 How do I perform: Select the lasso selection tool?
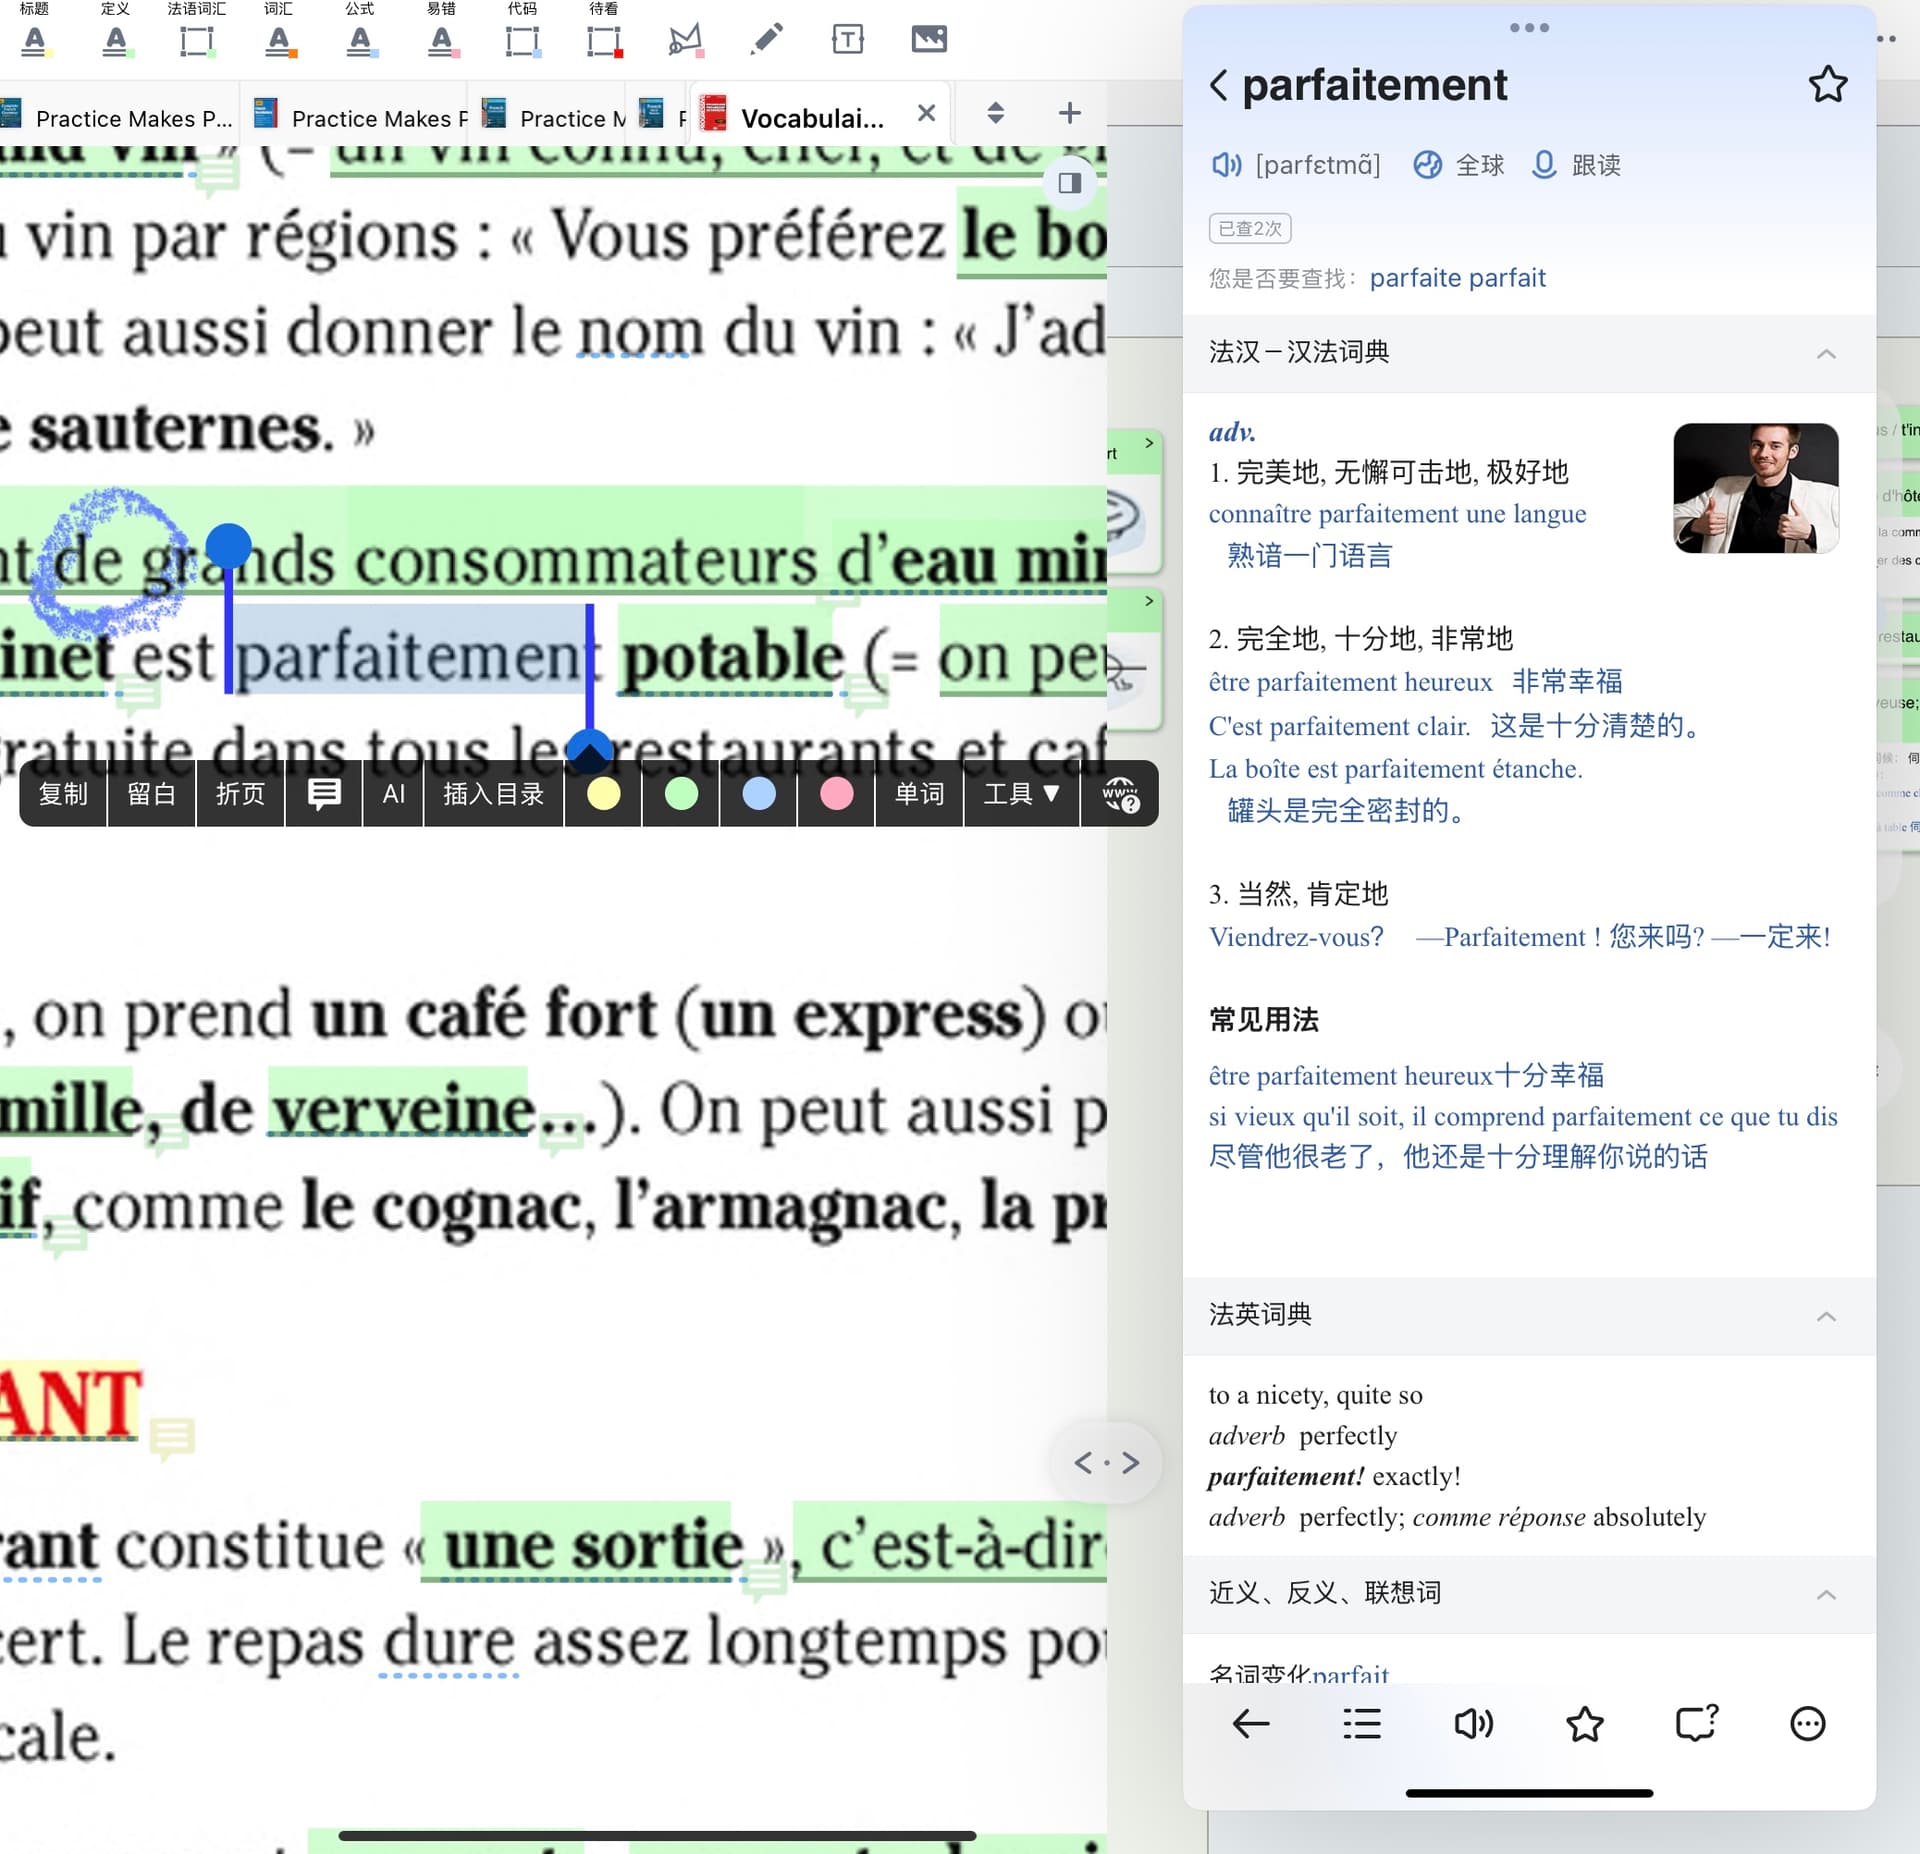tap(685, 40)
